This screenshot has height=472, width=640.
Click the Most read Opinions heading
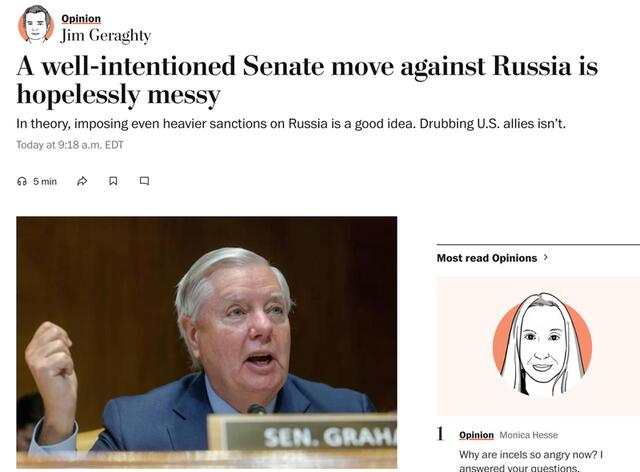click(x=487, y=258)
